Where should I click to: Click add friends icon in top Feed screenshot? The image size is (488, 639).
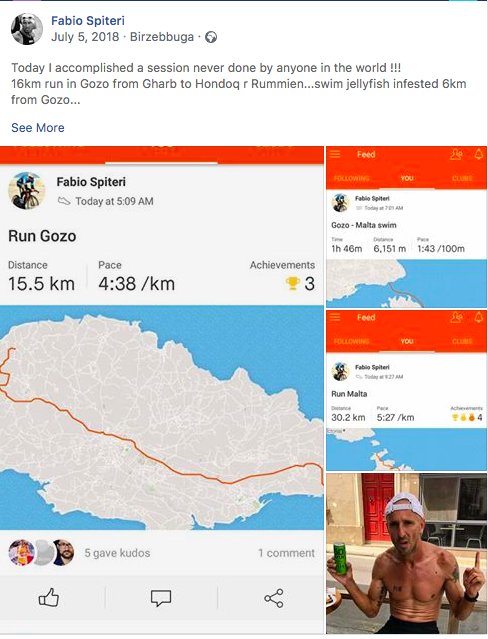pos(456,154)
